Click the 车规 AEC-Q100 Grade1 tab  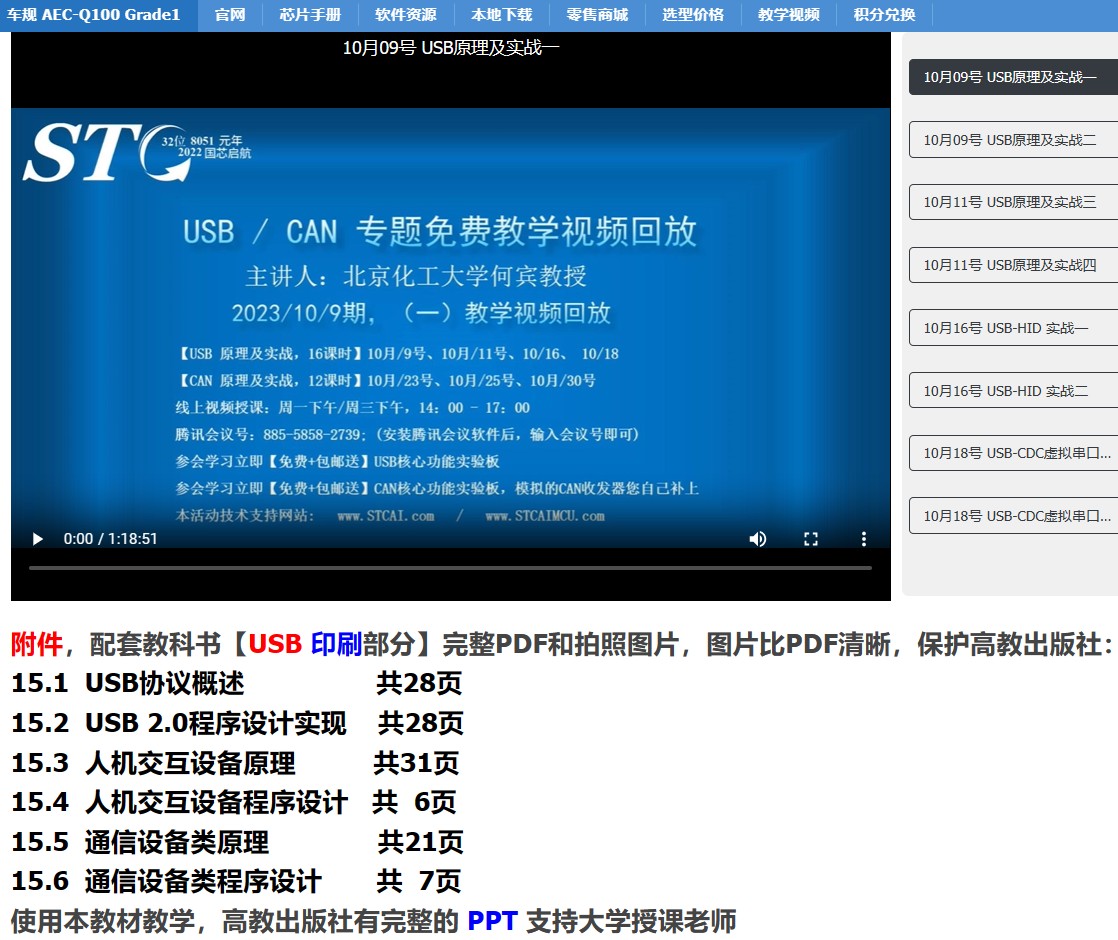pyautogui.click(x=98, y=15)
